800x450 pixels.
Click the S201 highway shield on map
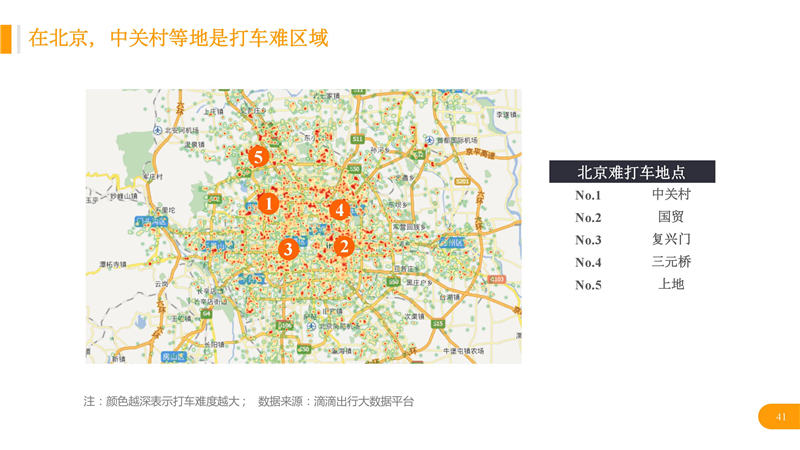(462, 180)
